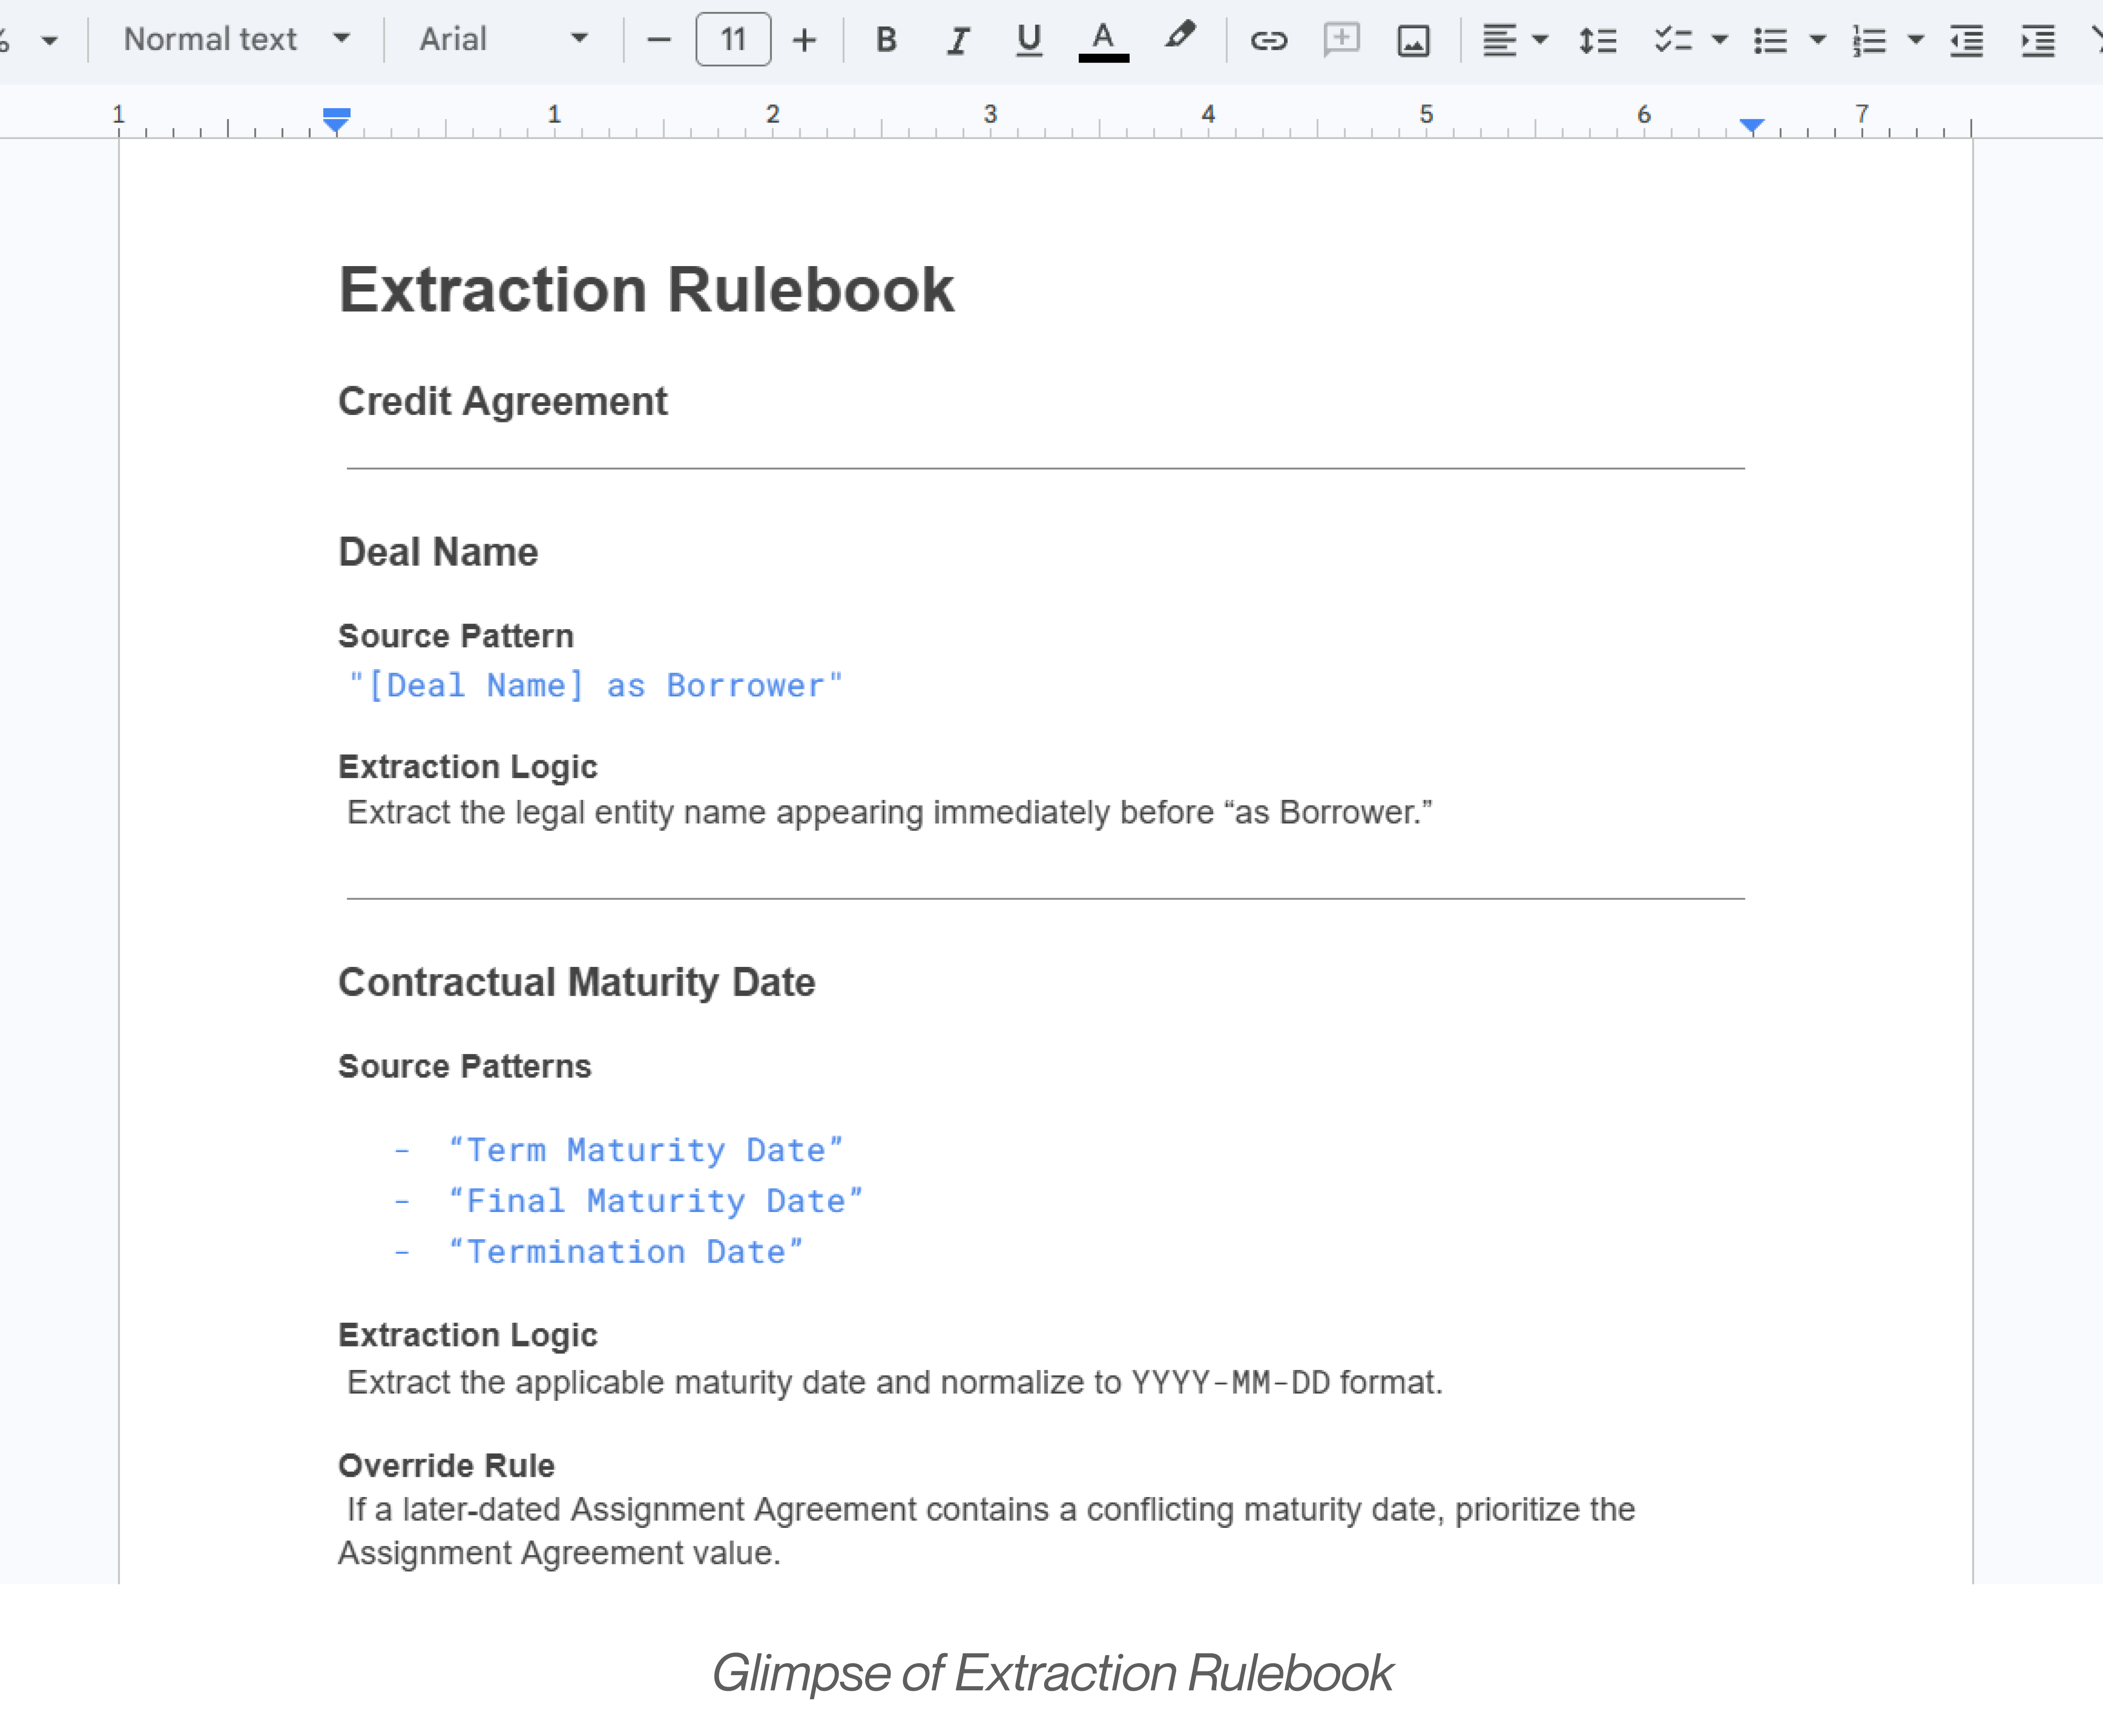This screenshot has width=2103, height=1736.
Task: Expand the numbered list options arrow
Action: pyautogui.click(x=1916, y=40)
